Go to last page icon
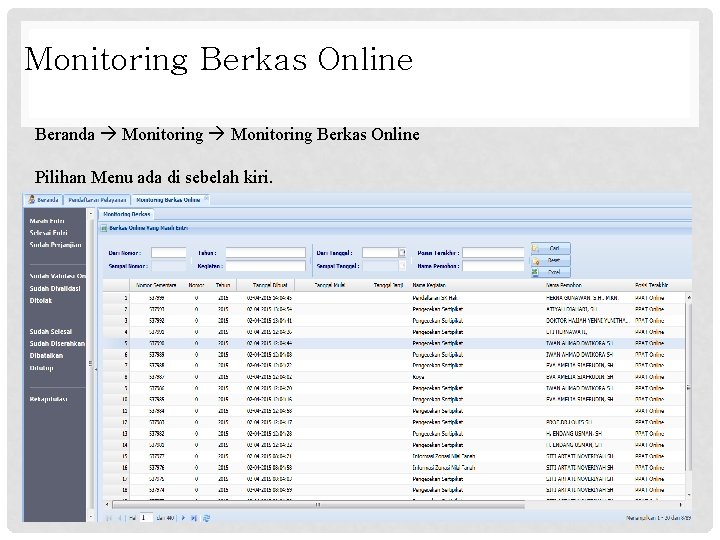 [x=194, y=518]
